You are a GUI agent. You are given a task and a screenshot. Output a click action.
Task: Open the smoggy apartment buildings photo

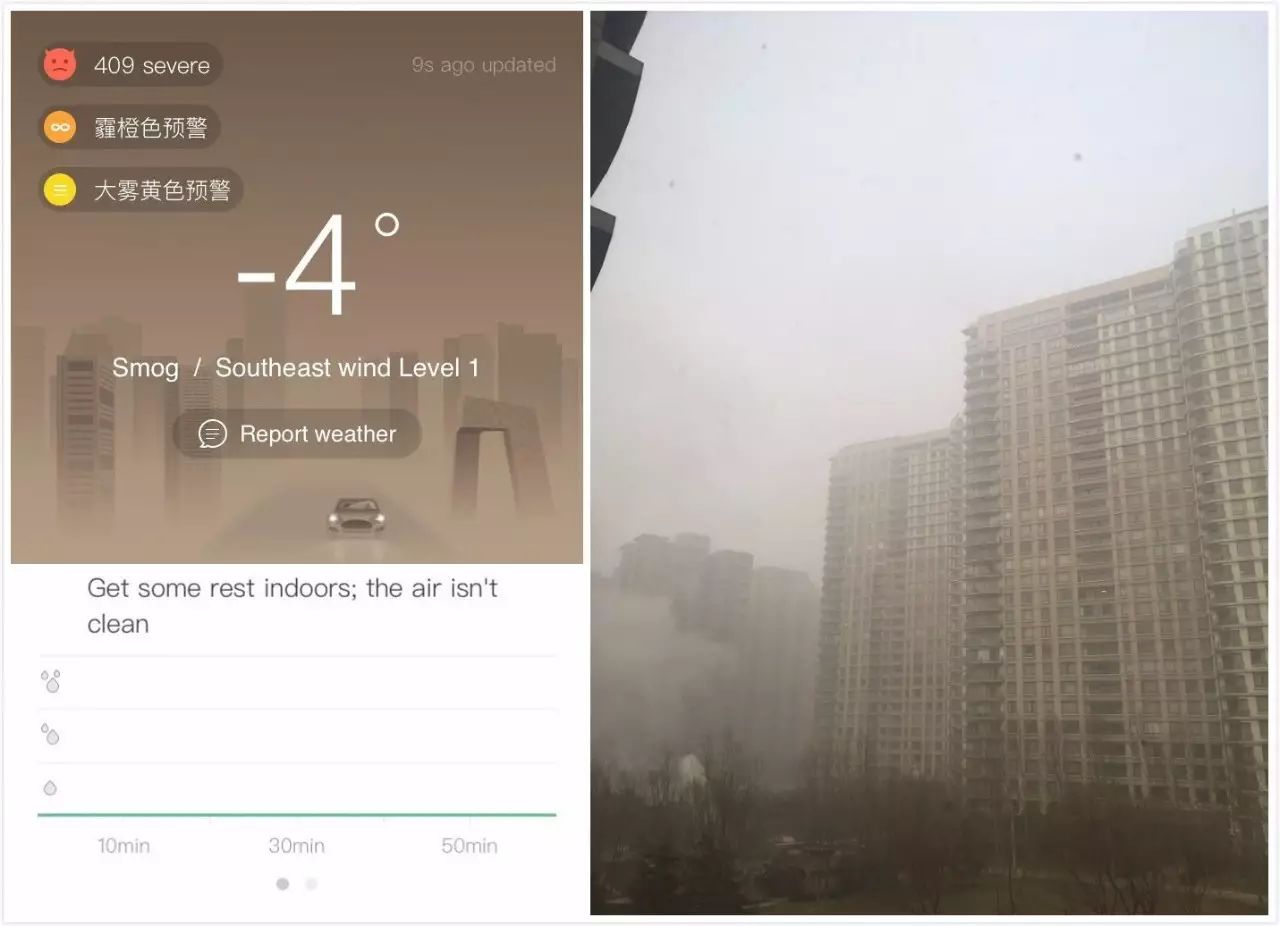tap(929, 462)
